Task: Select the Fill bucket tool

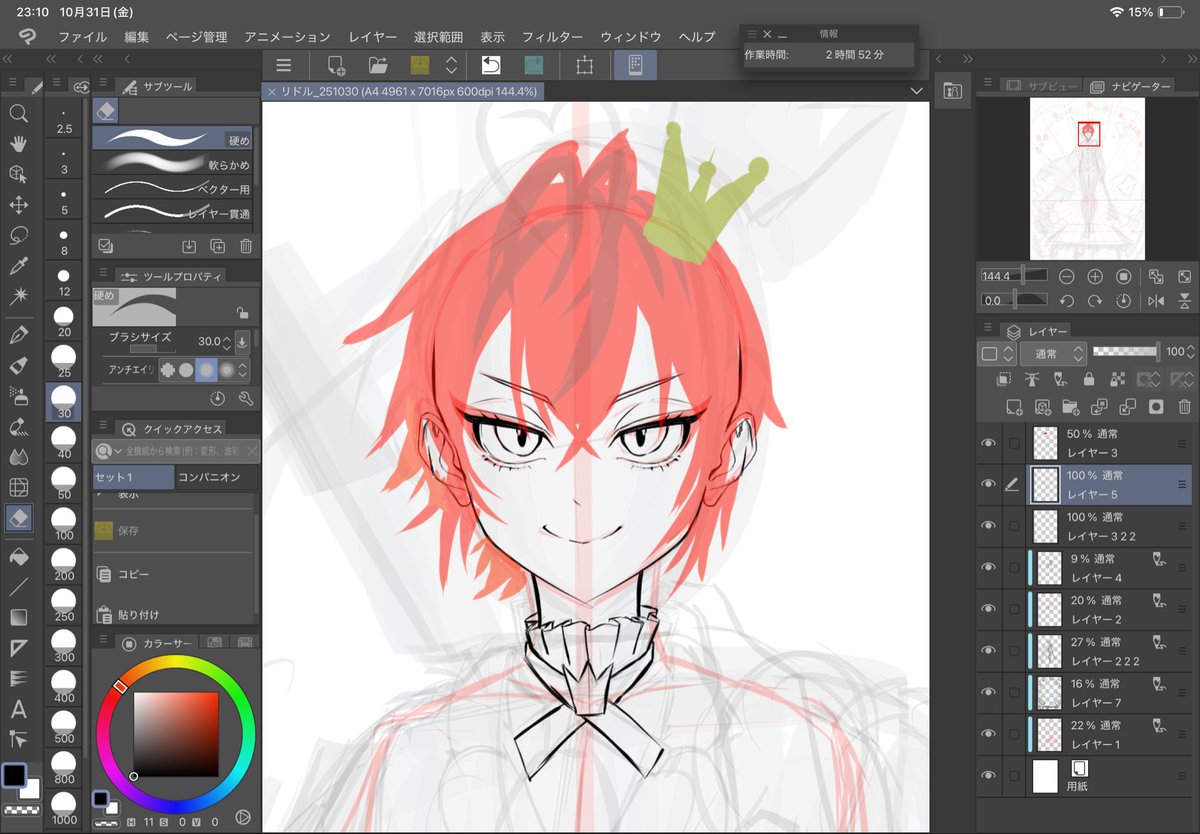Action: click(x=18, y=556)
